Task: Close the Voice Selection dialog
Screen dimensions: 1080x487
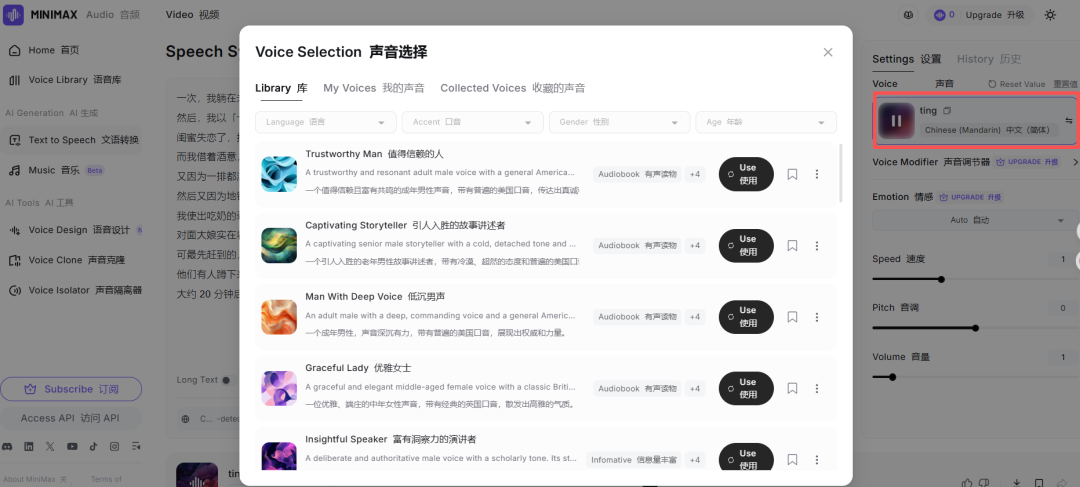Action: [x=828, y=52]
